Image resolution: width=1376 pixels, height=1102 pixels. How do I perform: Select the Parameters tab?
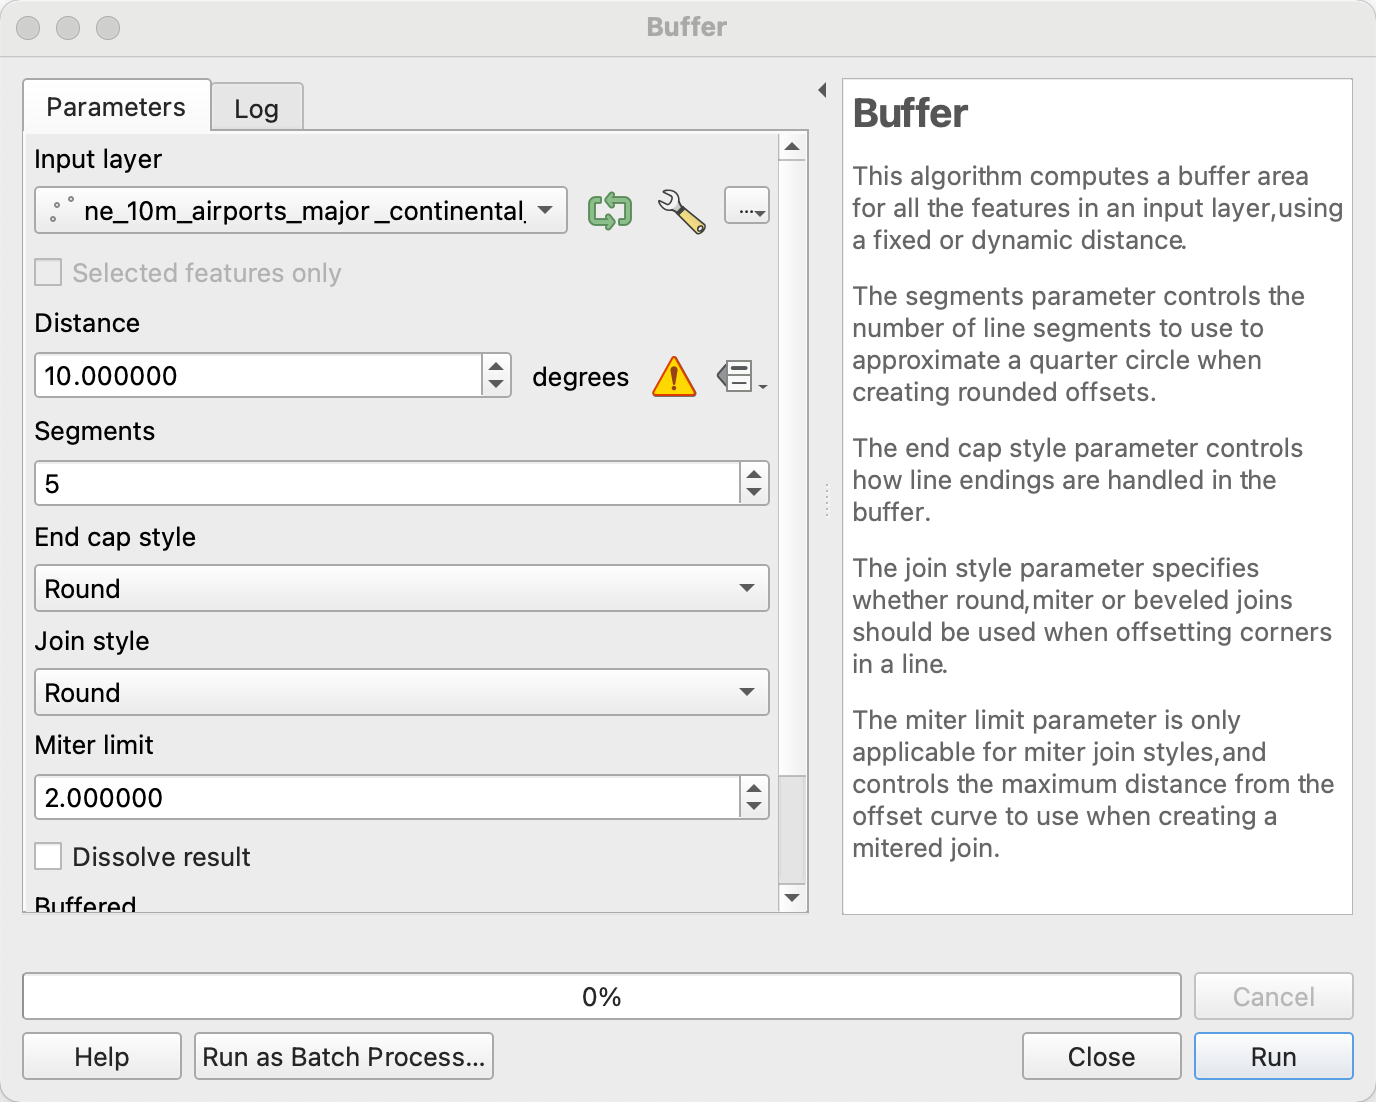[116, 106]
